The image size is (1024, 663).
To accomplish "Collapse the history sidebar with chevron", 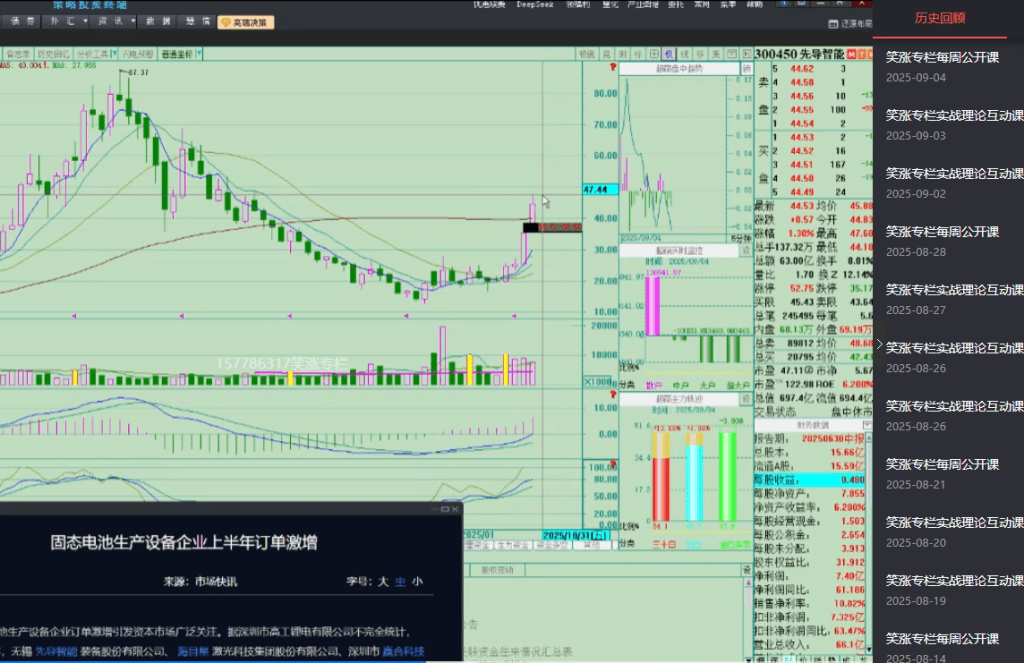I will [x=879, y=344].
